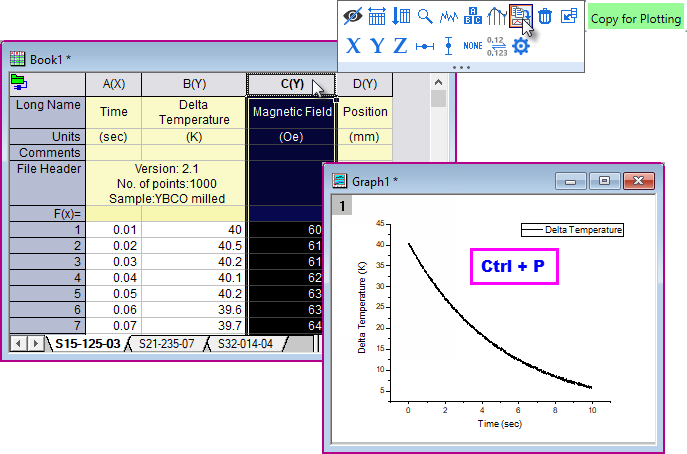Select row 1 header
Image resolution: width=687 pixels, height=454 pixels.
click(48, 230)
